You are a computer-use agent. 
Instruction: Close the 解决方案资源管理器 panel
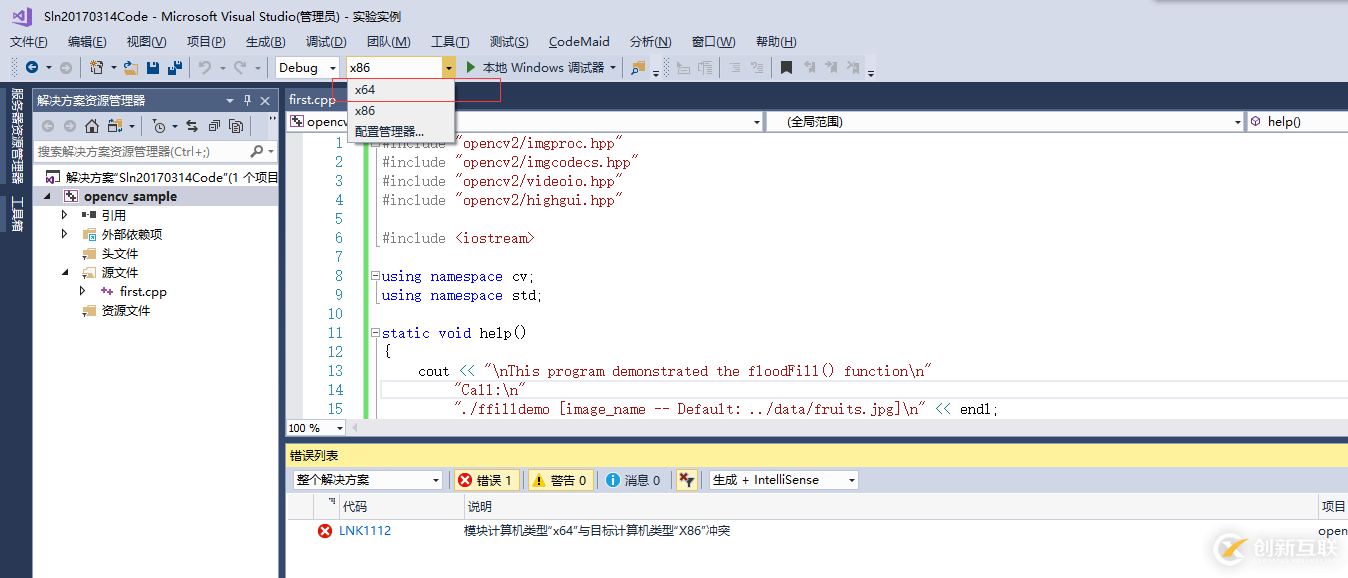[x=265, y=100]
